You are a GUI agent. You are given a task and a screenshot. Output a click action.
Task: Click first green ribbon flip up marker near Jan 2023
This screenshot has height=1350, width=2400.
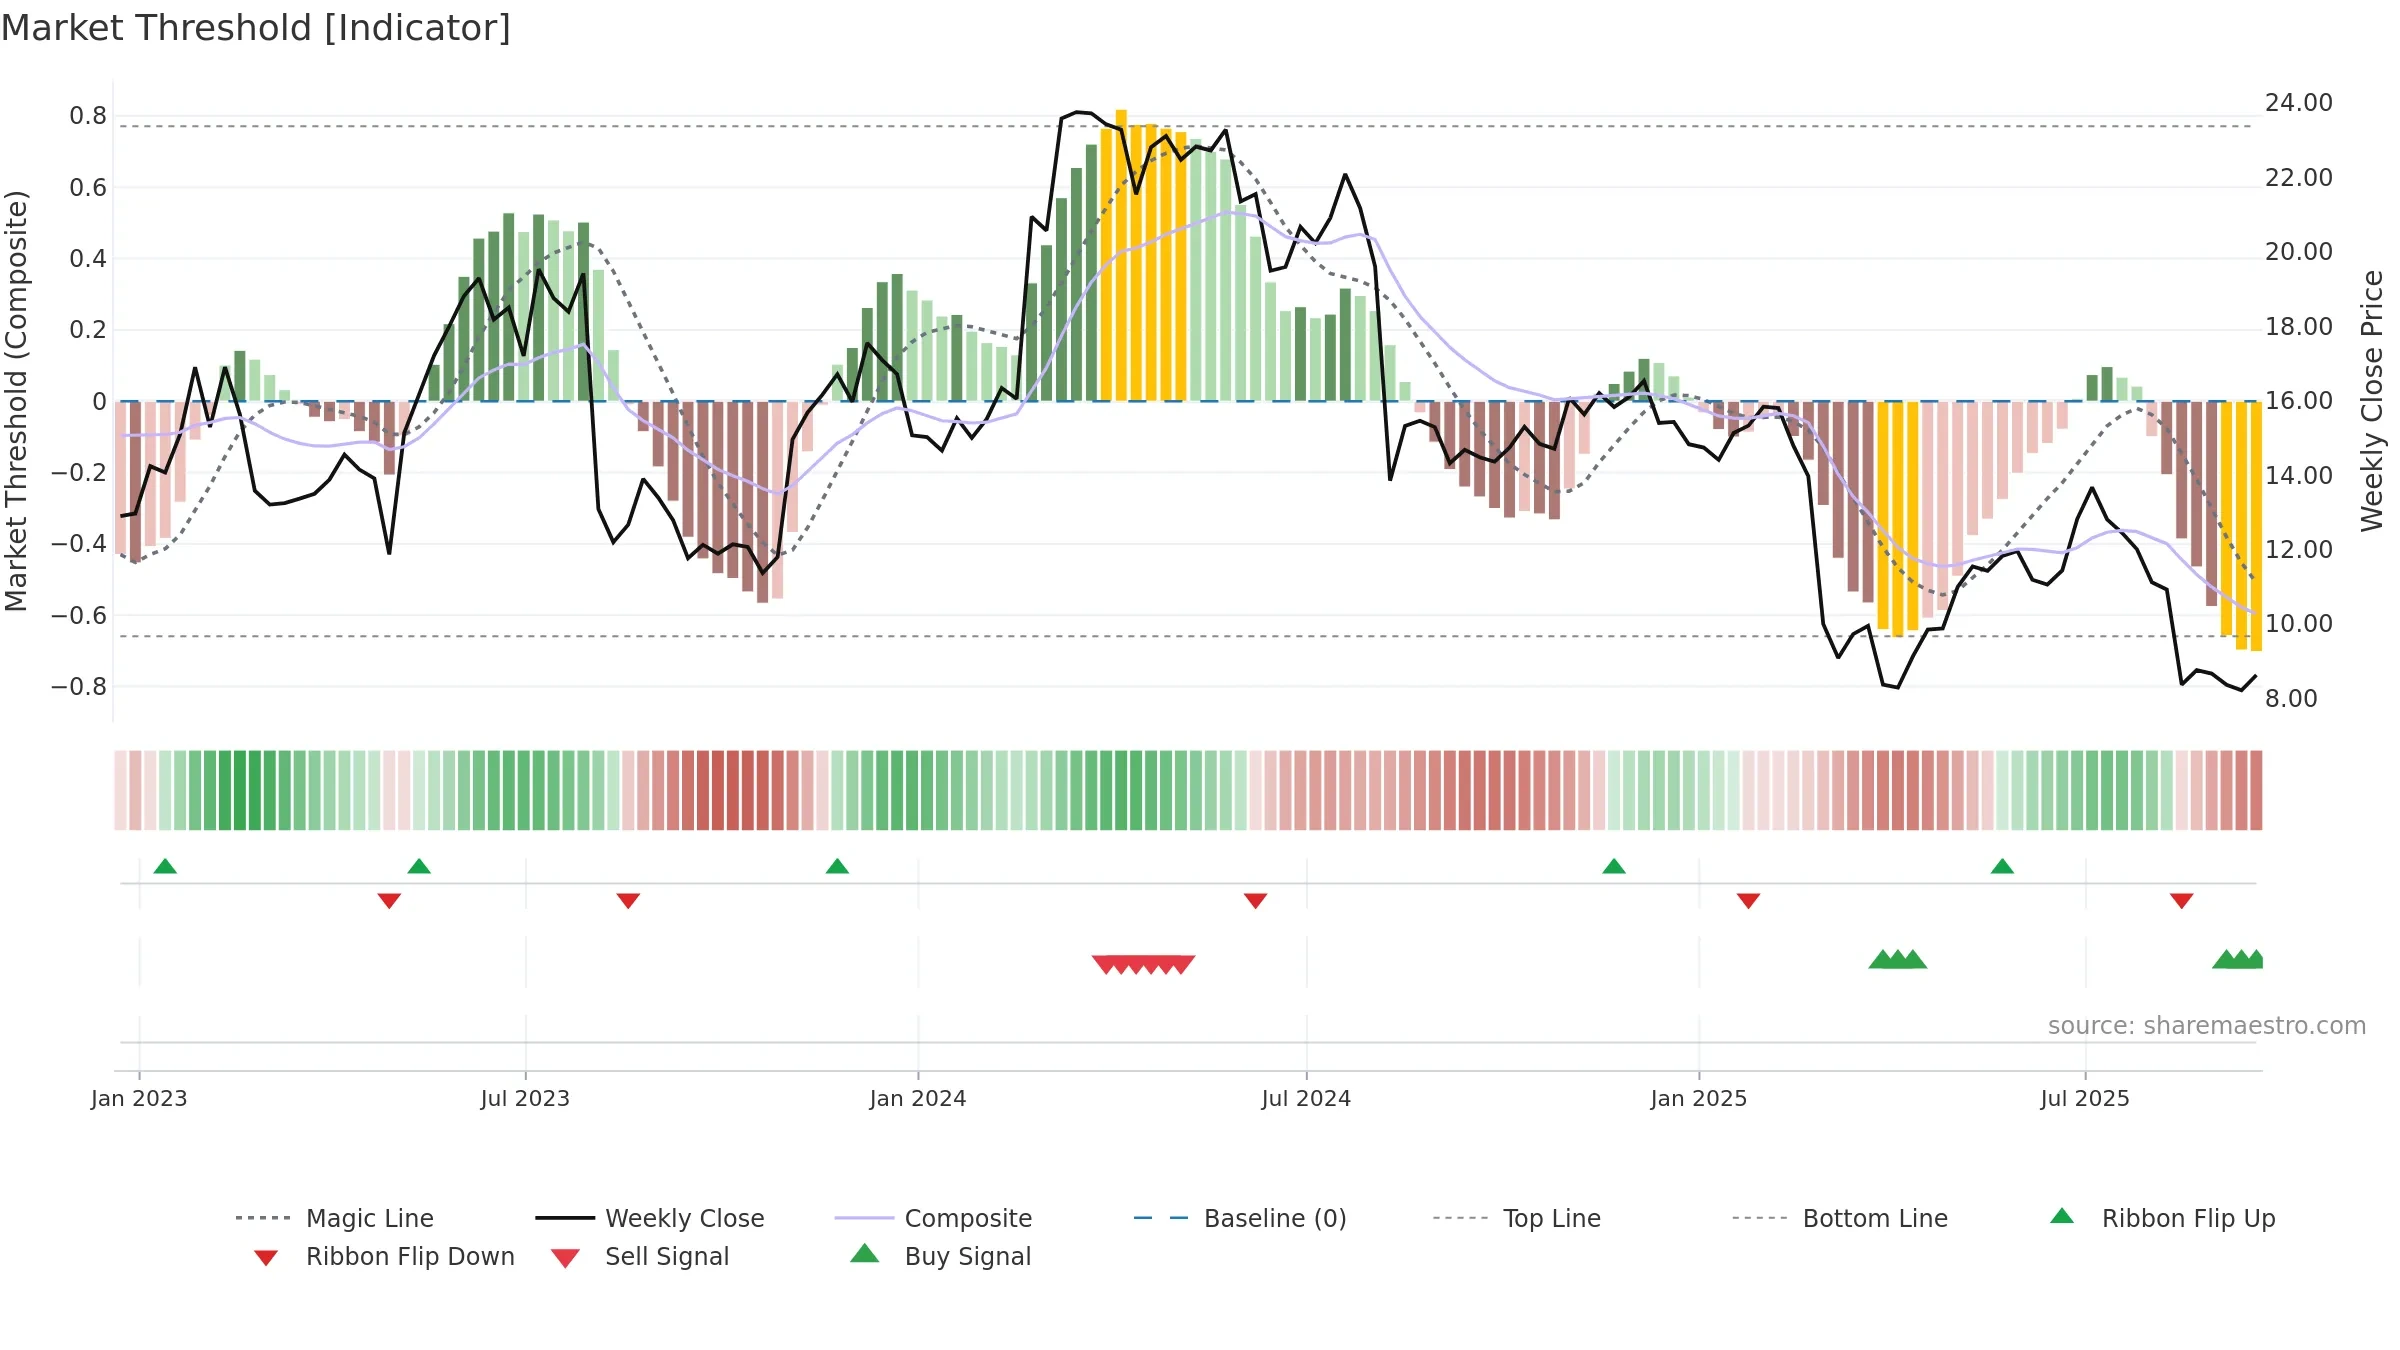[x=165, y=866]
